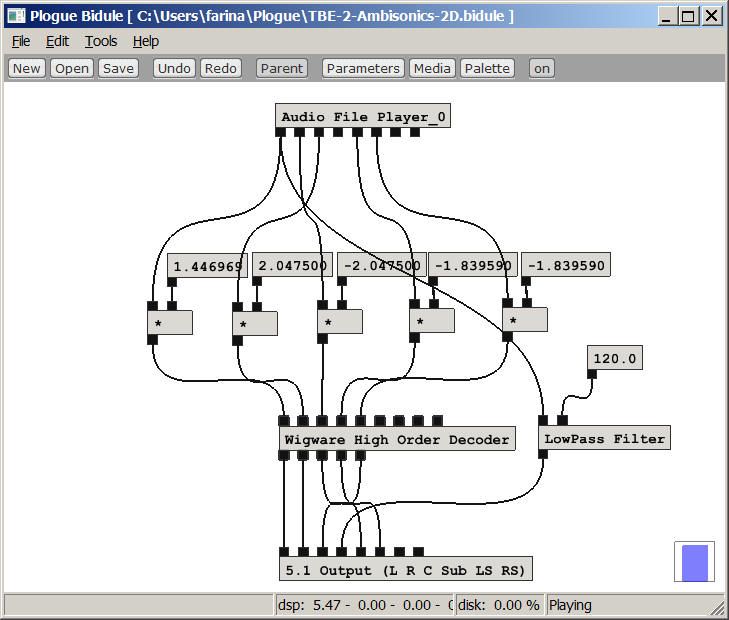Screen dimensions: 729x620
Task: Click output pin of the 1.446969 constant
Action: 172,282
